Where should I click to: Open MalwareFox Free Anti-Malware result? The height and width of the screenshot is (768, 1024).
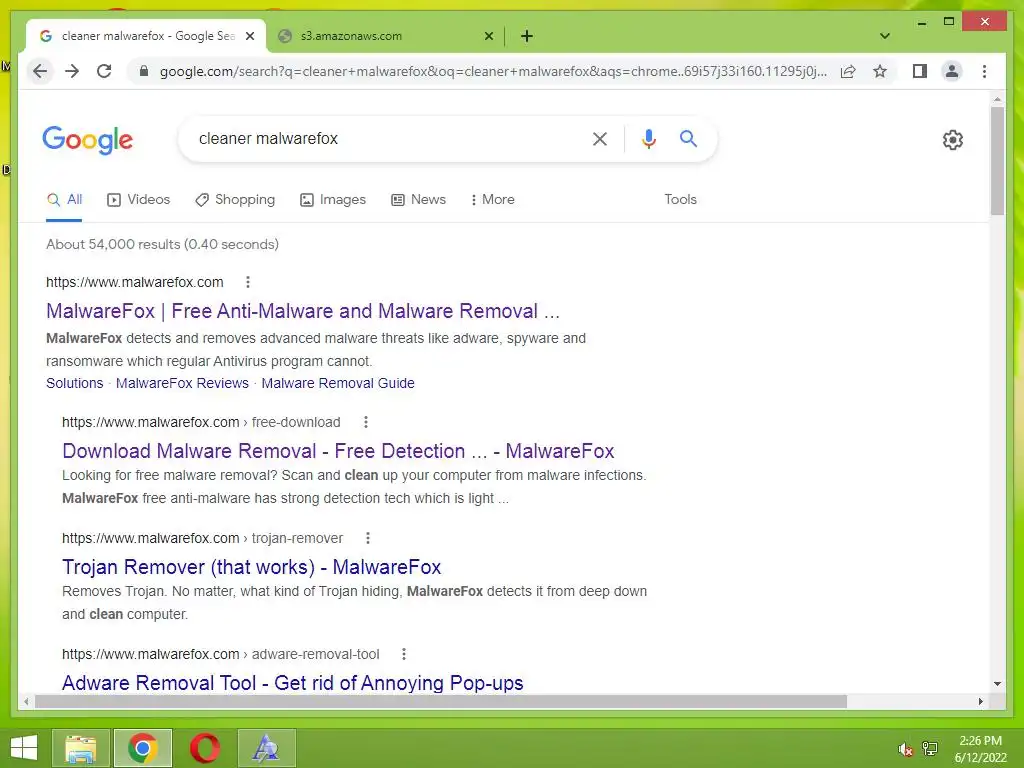pyautogui.click(x=303, y=311)
